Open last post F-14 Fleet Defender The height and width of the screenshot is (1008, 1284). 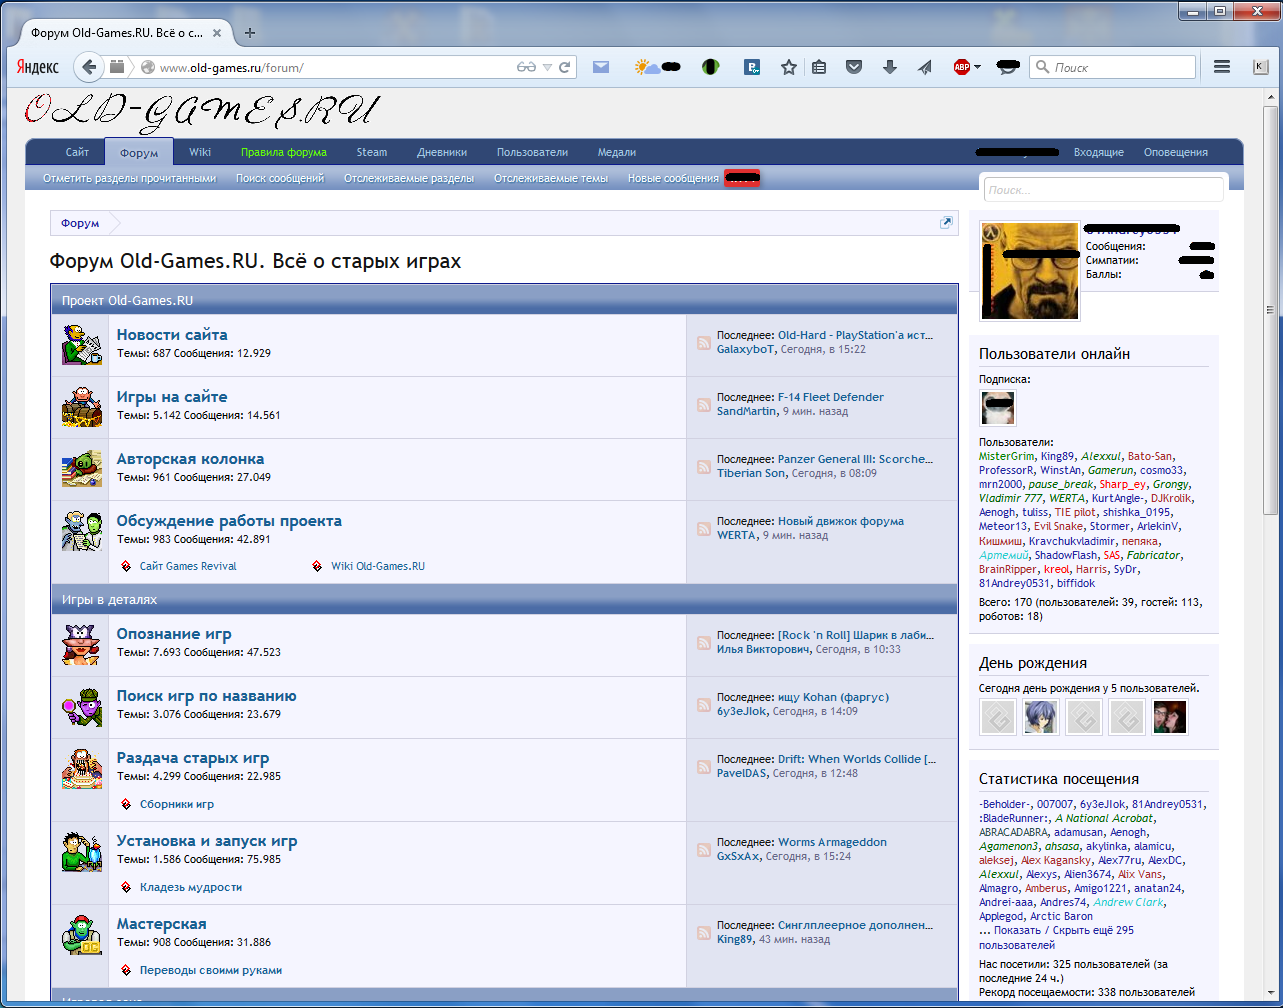pos(831,397)
